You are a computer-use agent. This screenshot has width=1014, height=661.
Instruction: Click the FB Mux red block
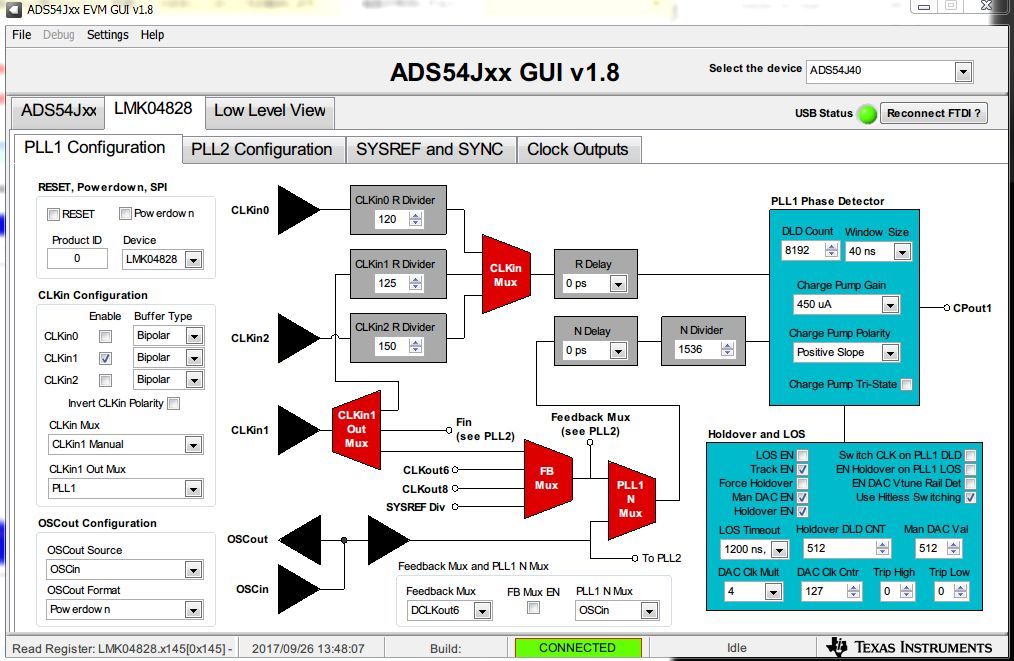[548, 479]
